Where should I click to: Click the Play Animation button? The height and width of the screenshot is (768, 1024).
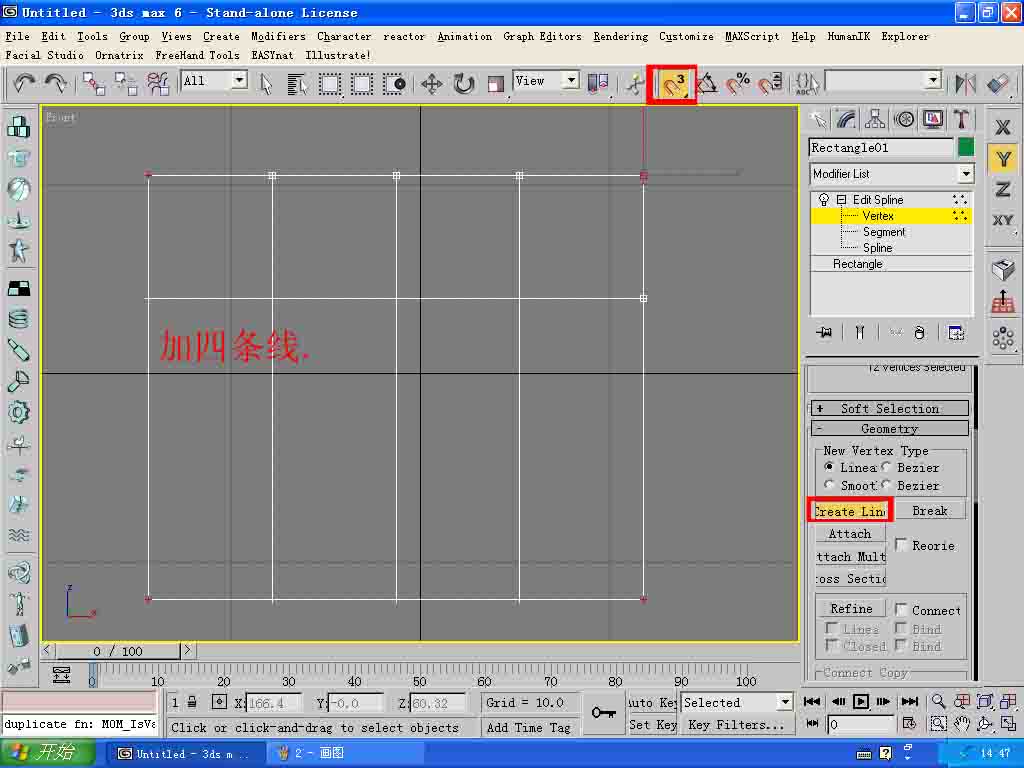click(x=861, y=701)
